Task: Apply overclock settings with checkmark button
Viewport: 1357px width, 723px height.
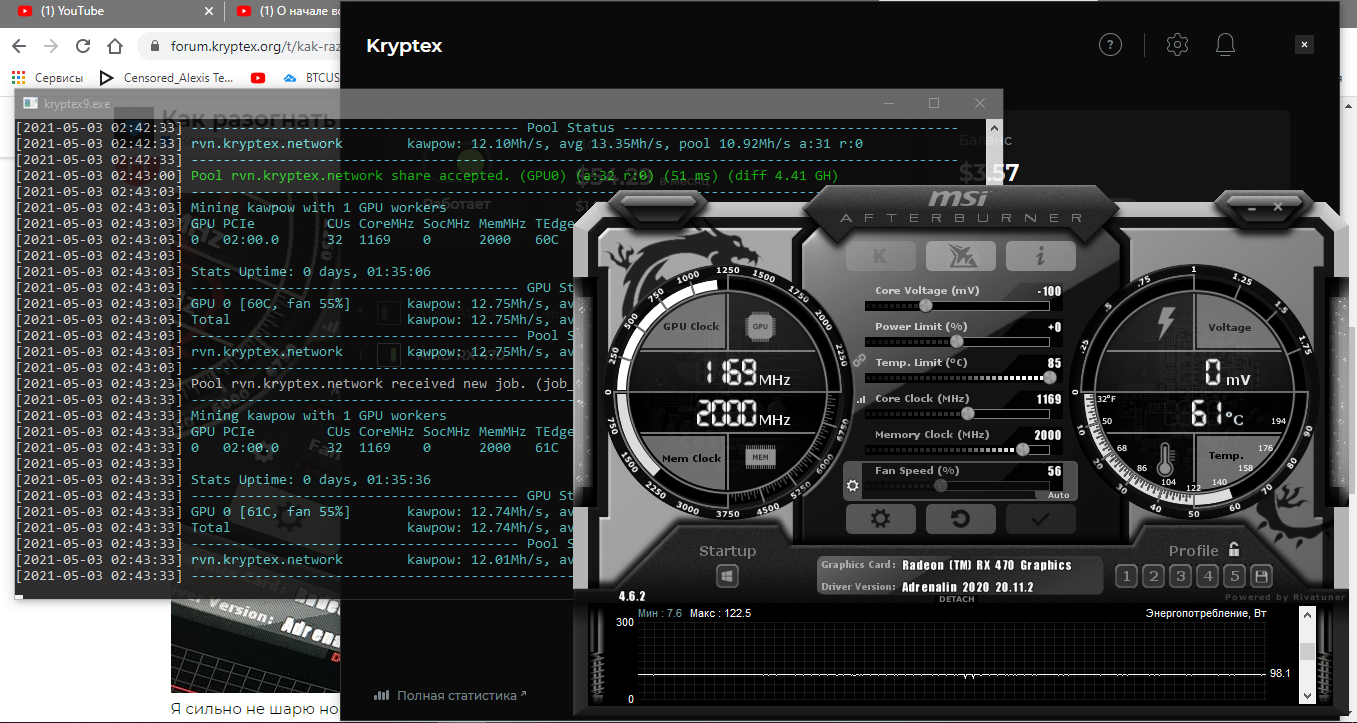Action: [1040, 519]
